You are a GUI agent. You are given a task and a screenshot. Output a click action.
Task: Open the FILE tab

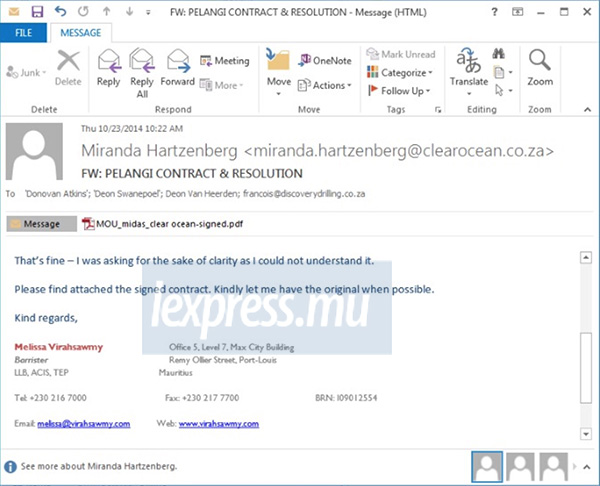pyautogui.click(x=23, y=33)
